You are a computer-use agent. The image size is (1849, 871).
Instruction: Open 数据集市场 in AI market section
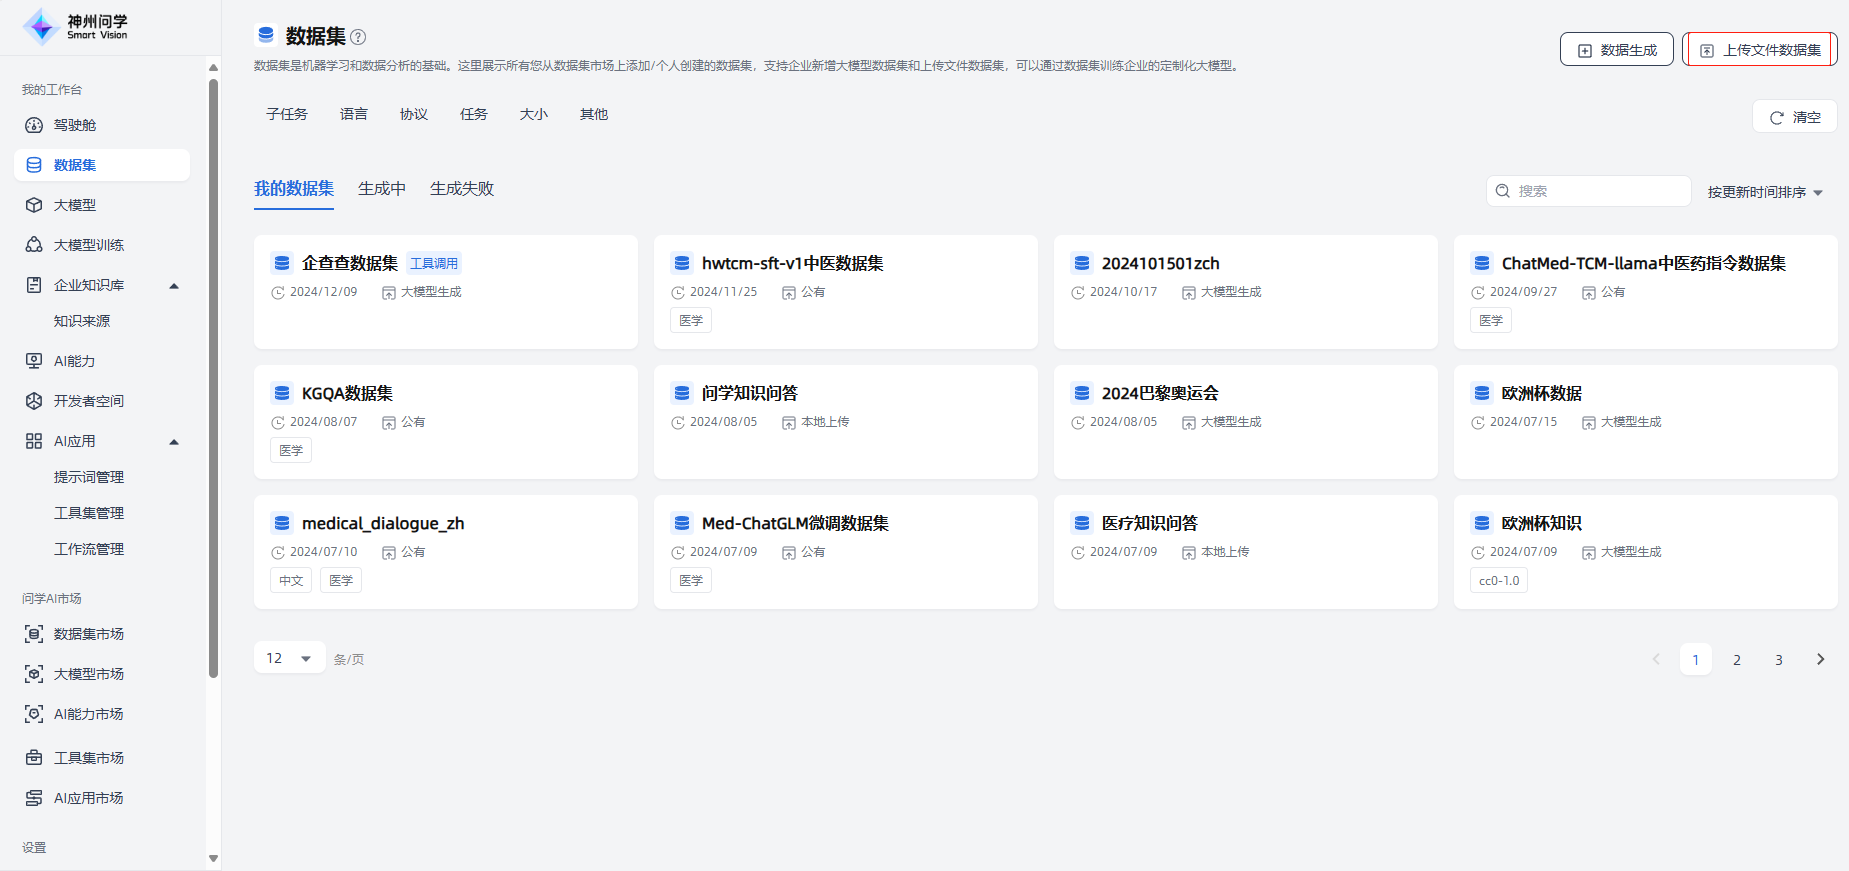tap(88, 634)
